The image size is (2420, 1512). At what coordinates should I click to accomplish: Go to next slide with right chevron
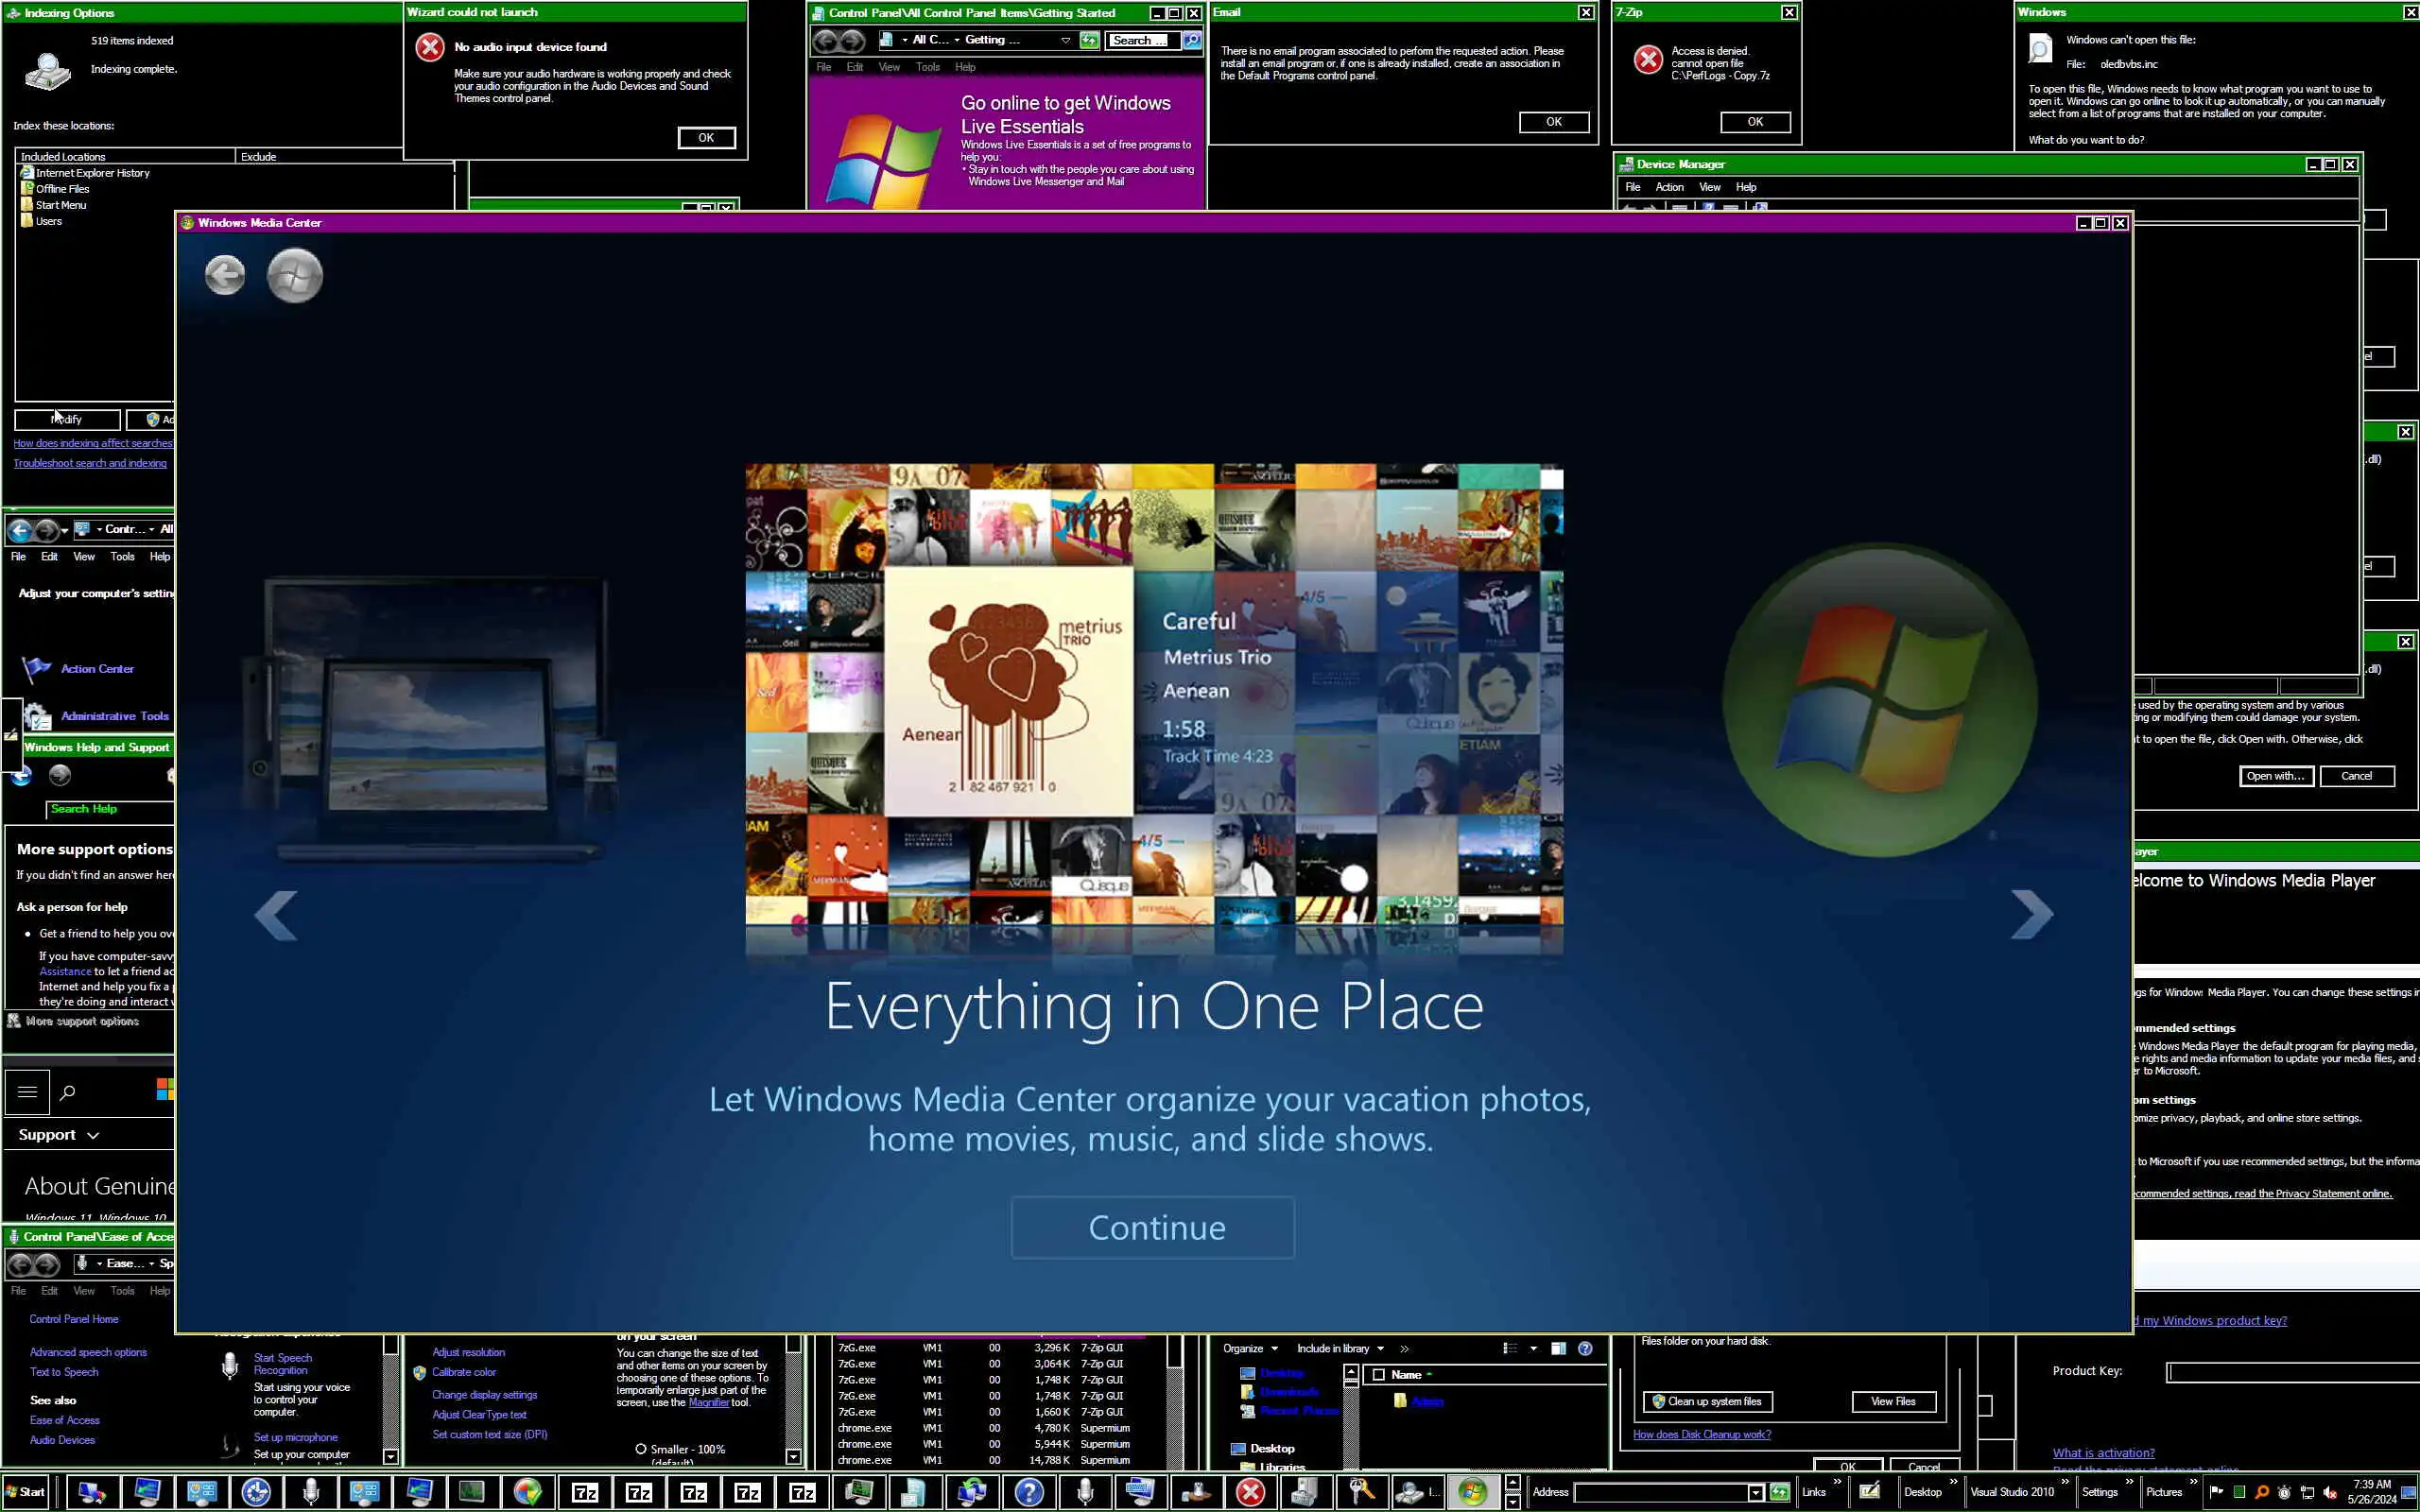pos(2031,914)
